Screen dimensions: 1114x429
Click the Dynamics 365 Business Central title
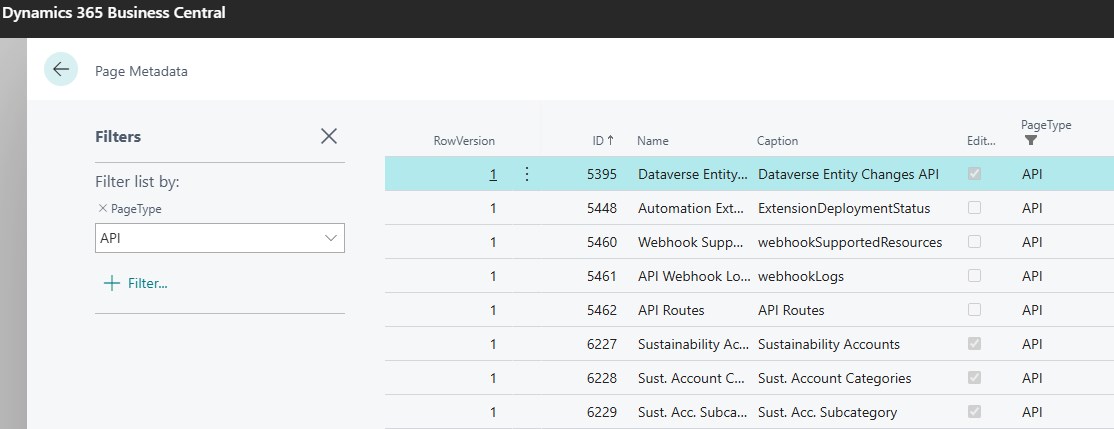tap(114, 13)
